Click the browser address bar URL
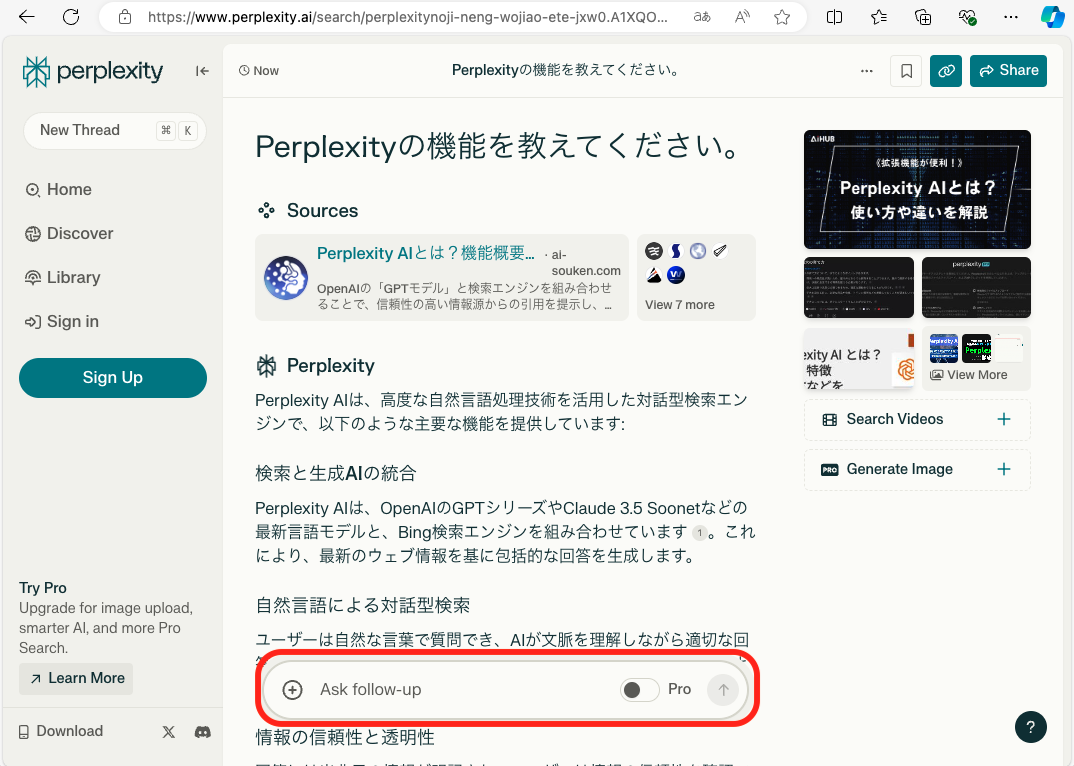 click(408, 17)
